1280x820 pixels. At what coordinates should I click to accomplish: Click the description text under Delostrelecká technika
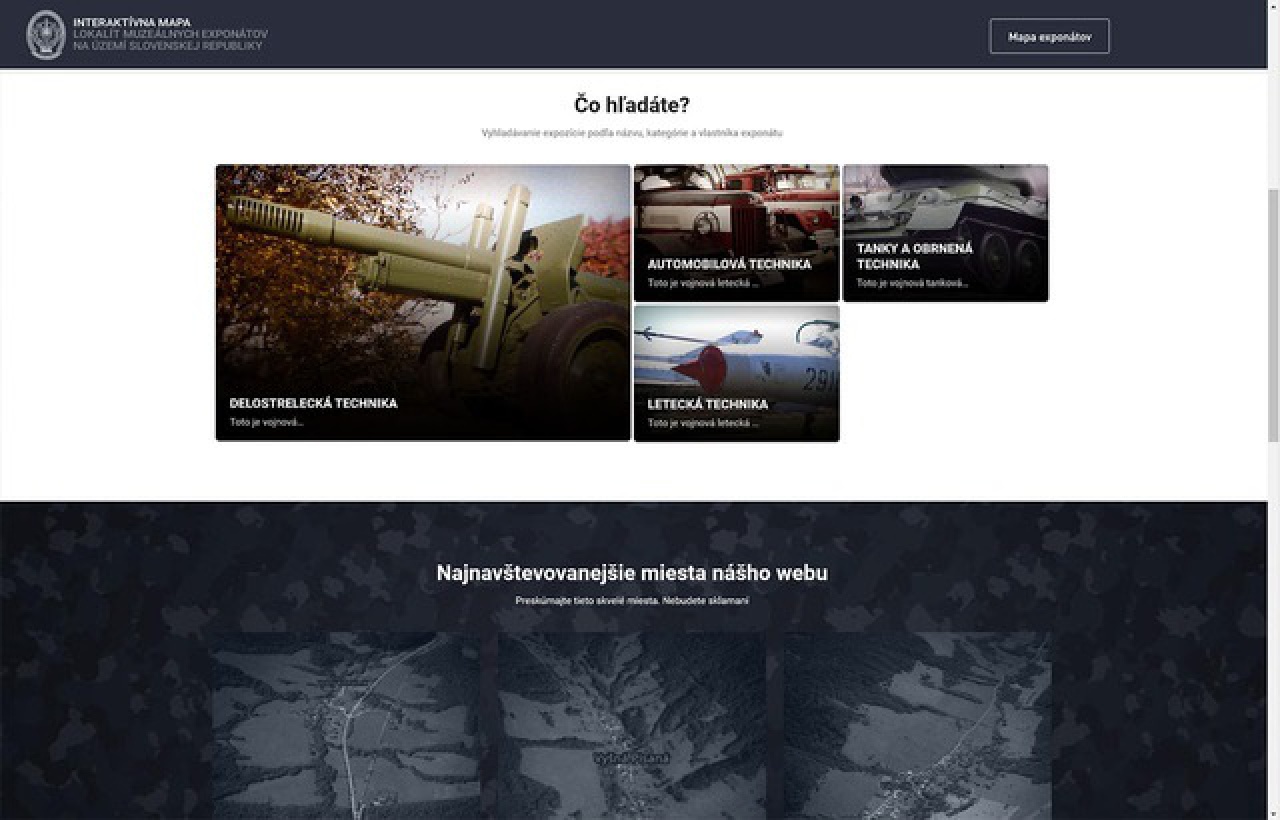266,422
